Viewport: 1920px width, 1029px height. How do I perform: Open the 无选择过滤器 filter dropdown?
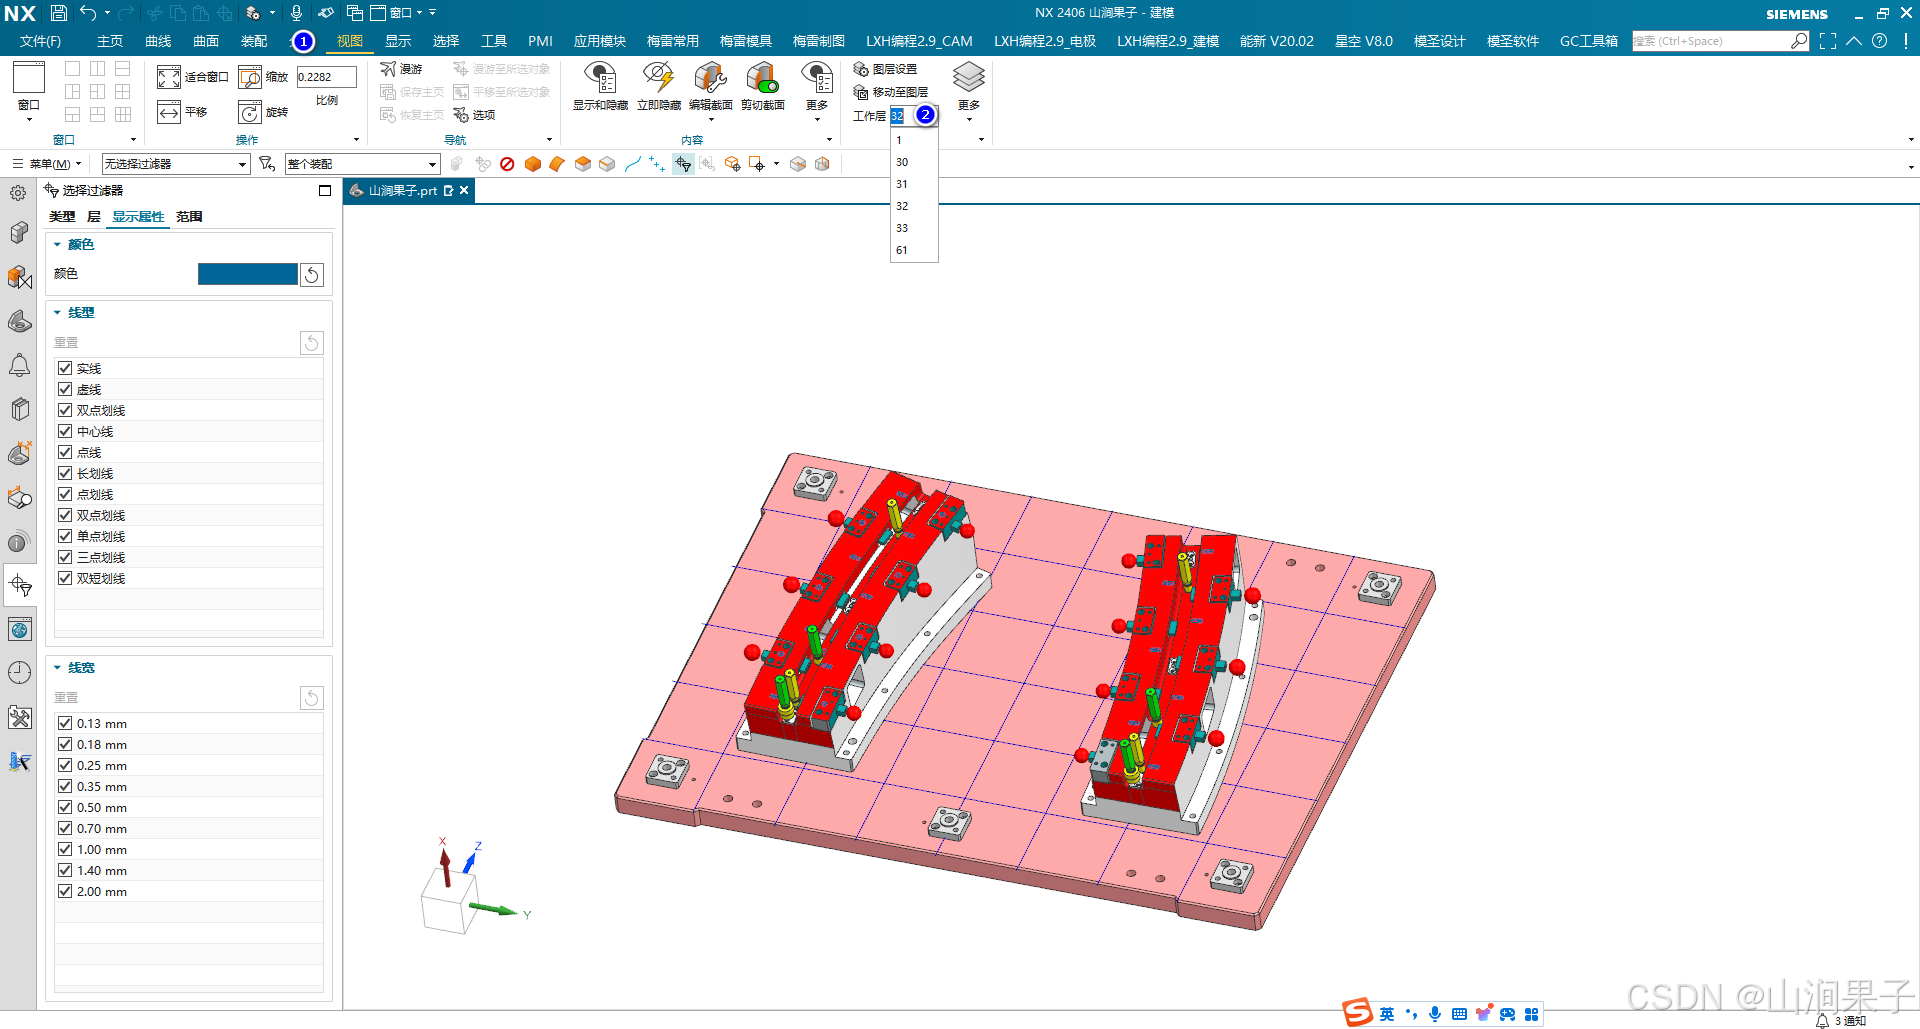(176, 164)
